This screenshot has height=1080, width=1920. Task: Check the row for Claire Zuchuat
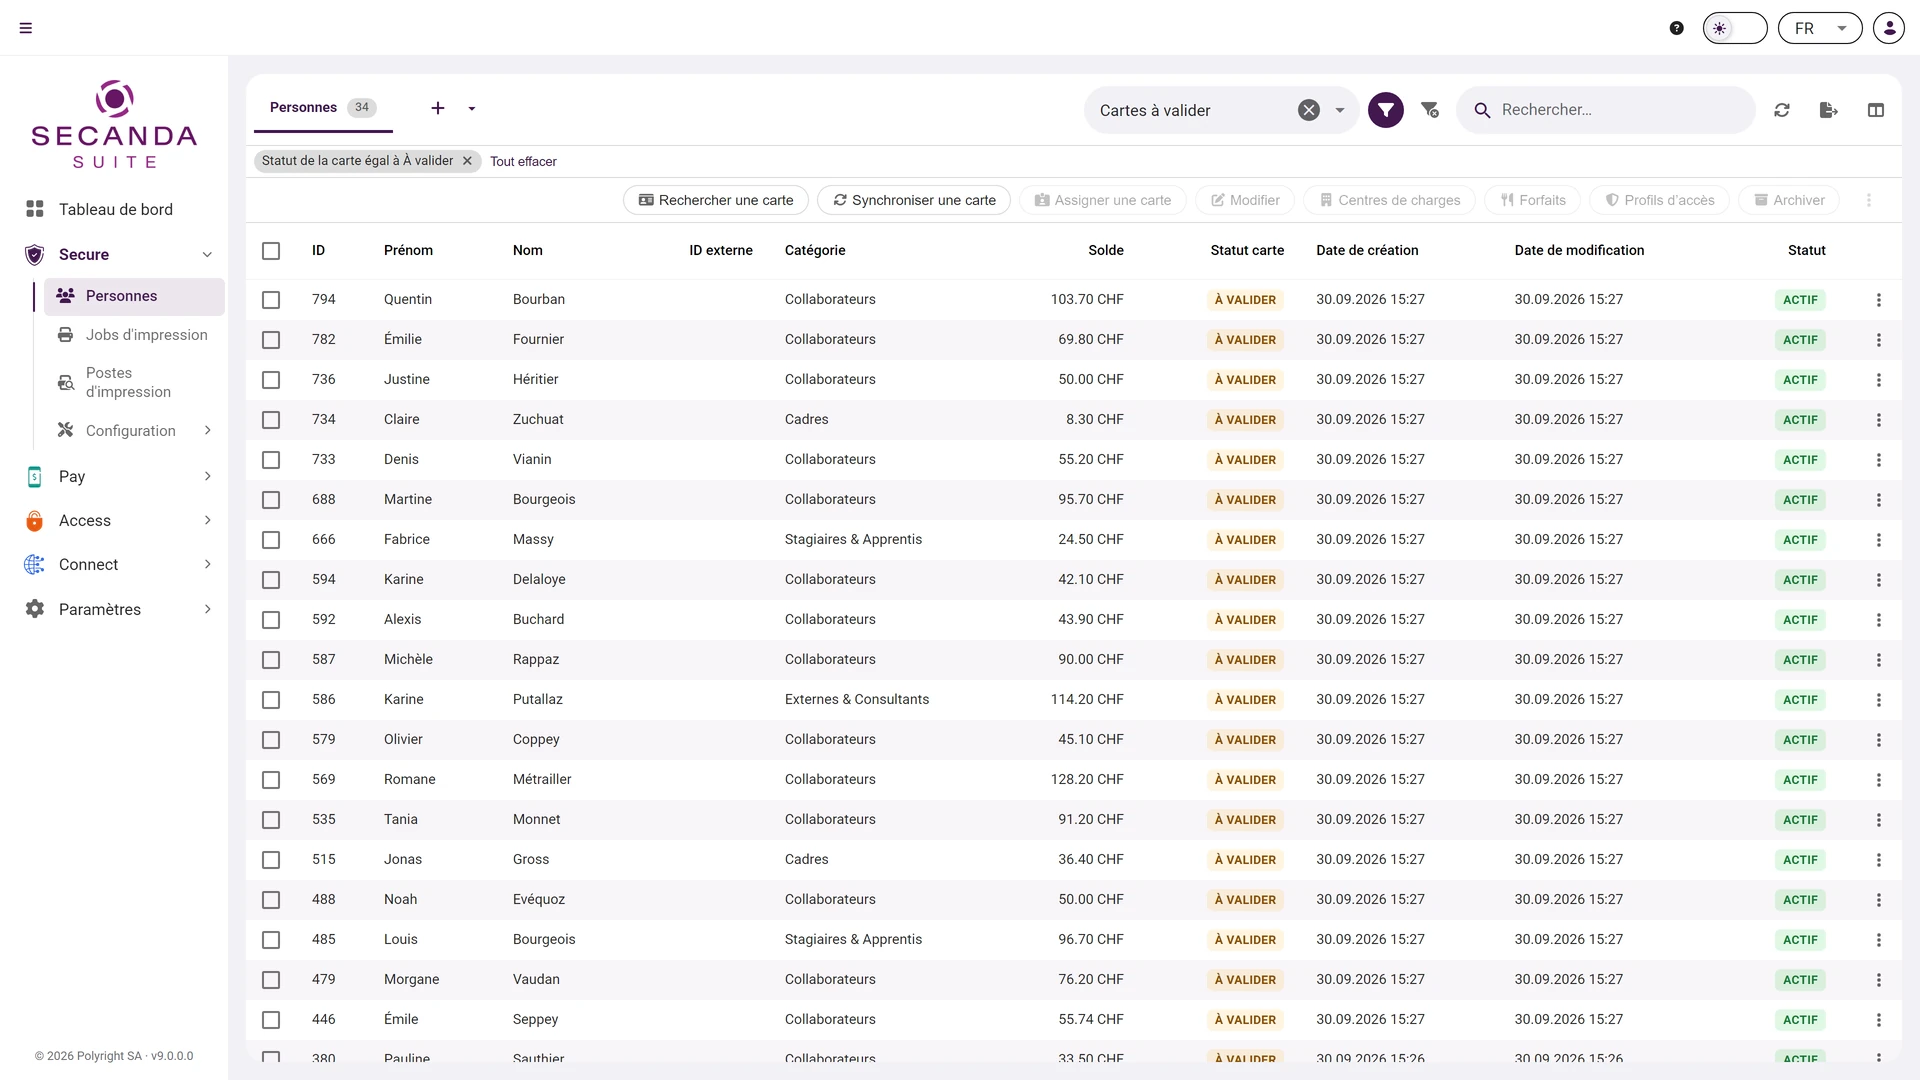click(x=271, y=420)
